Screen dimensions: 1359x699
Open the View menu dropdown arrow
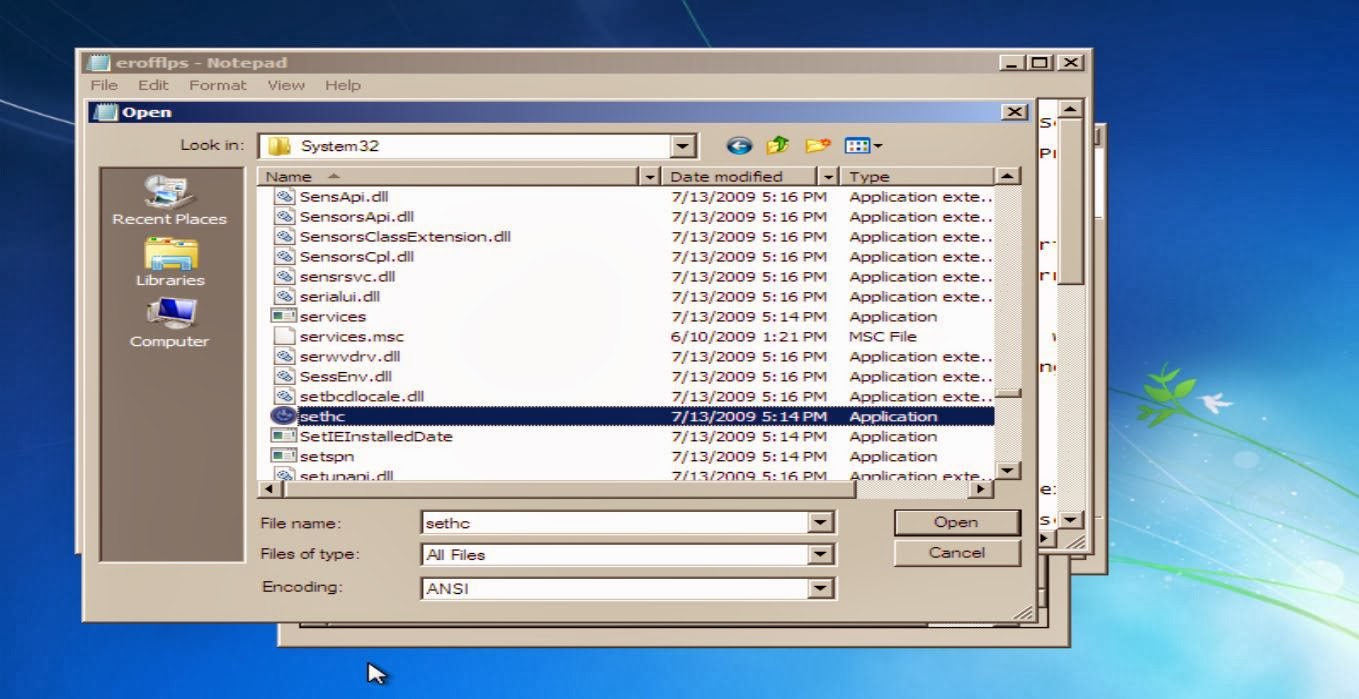click(x=878, y=147)
